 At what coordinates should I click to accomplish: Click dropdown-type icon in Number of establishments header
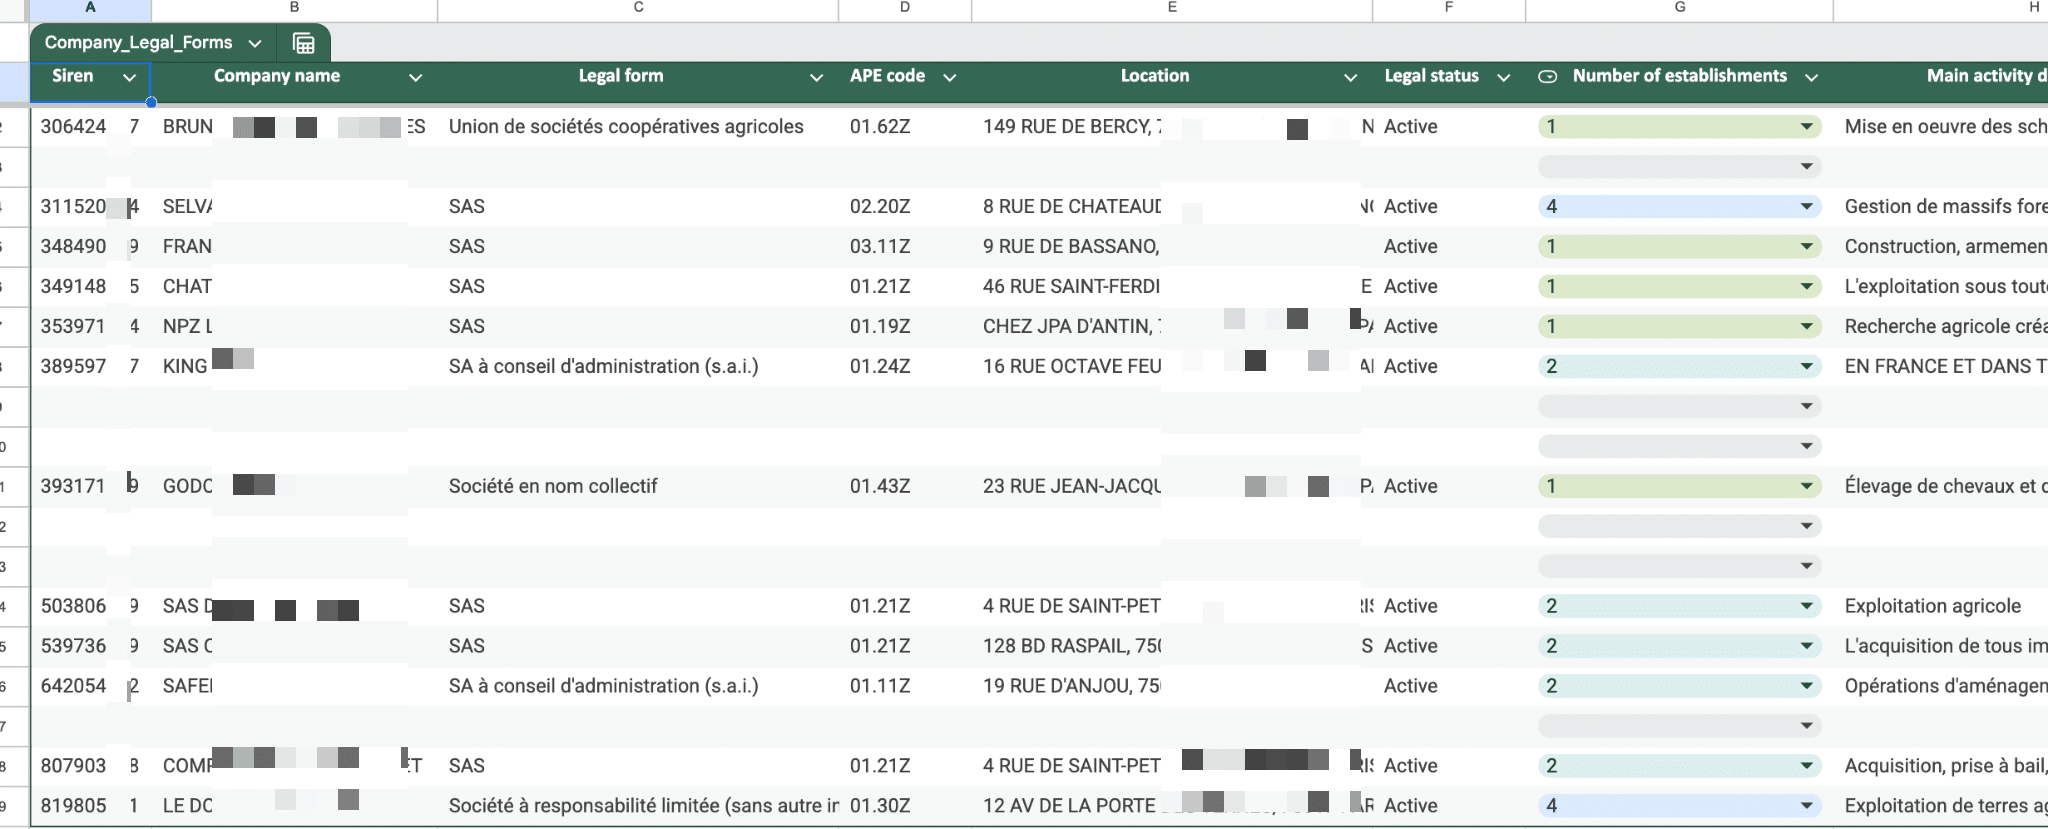1547,76
